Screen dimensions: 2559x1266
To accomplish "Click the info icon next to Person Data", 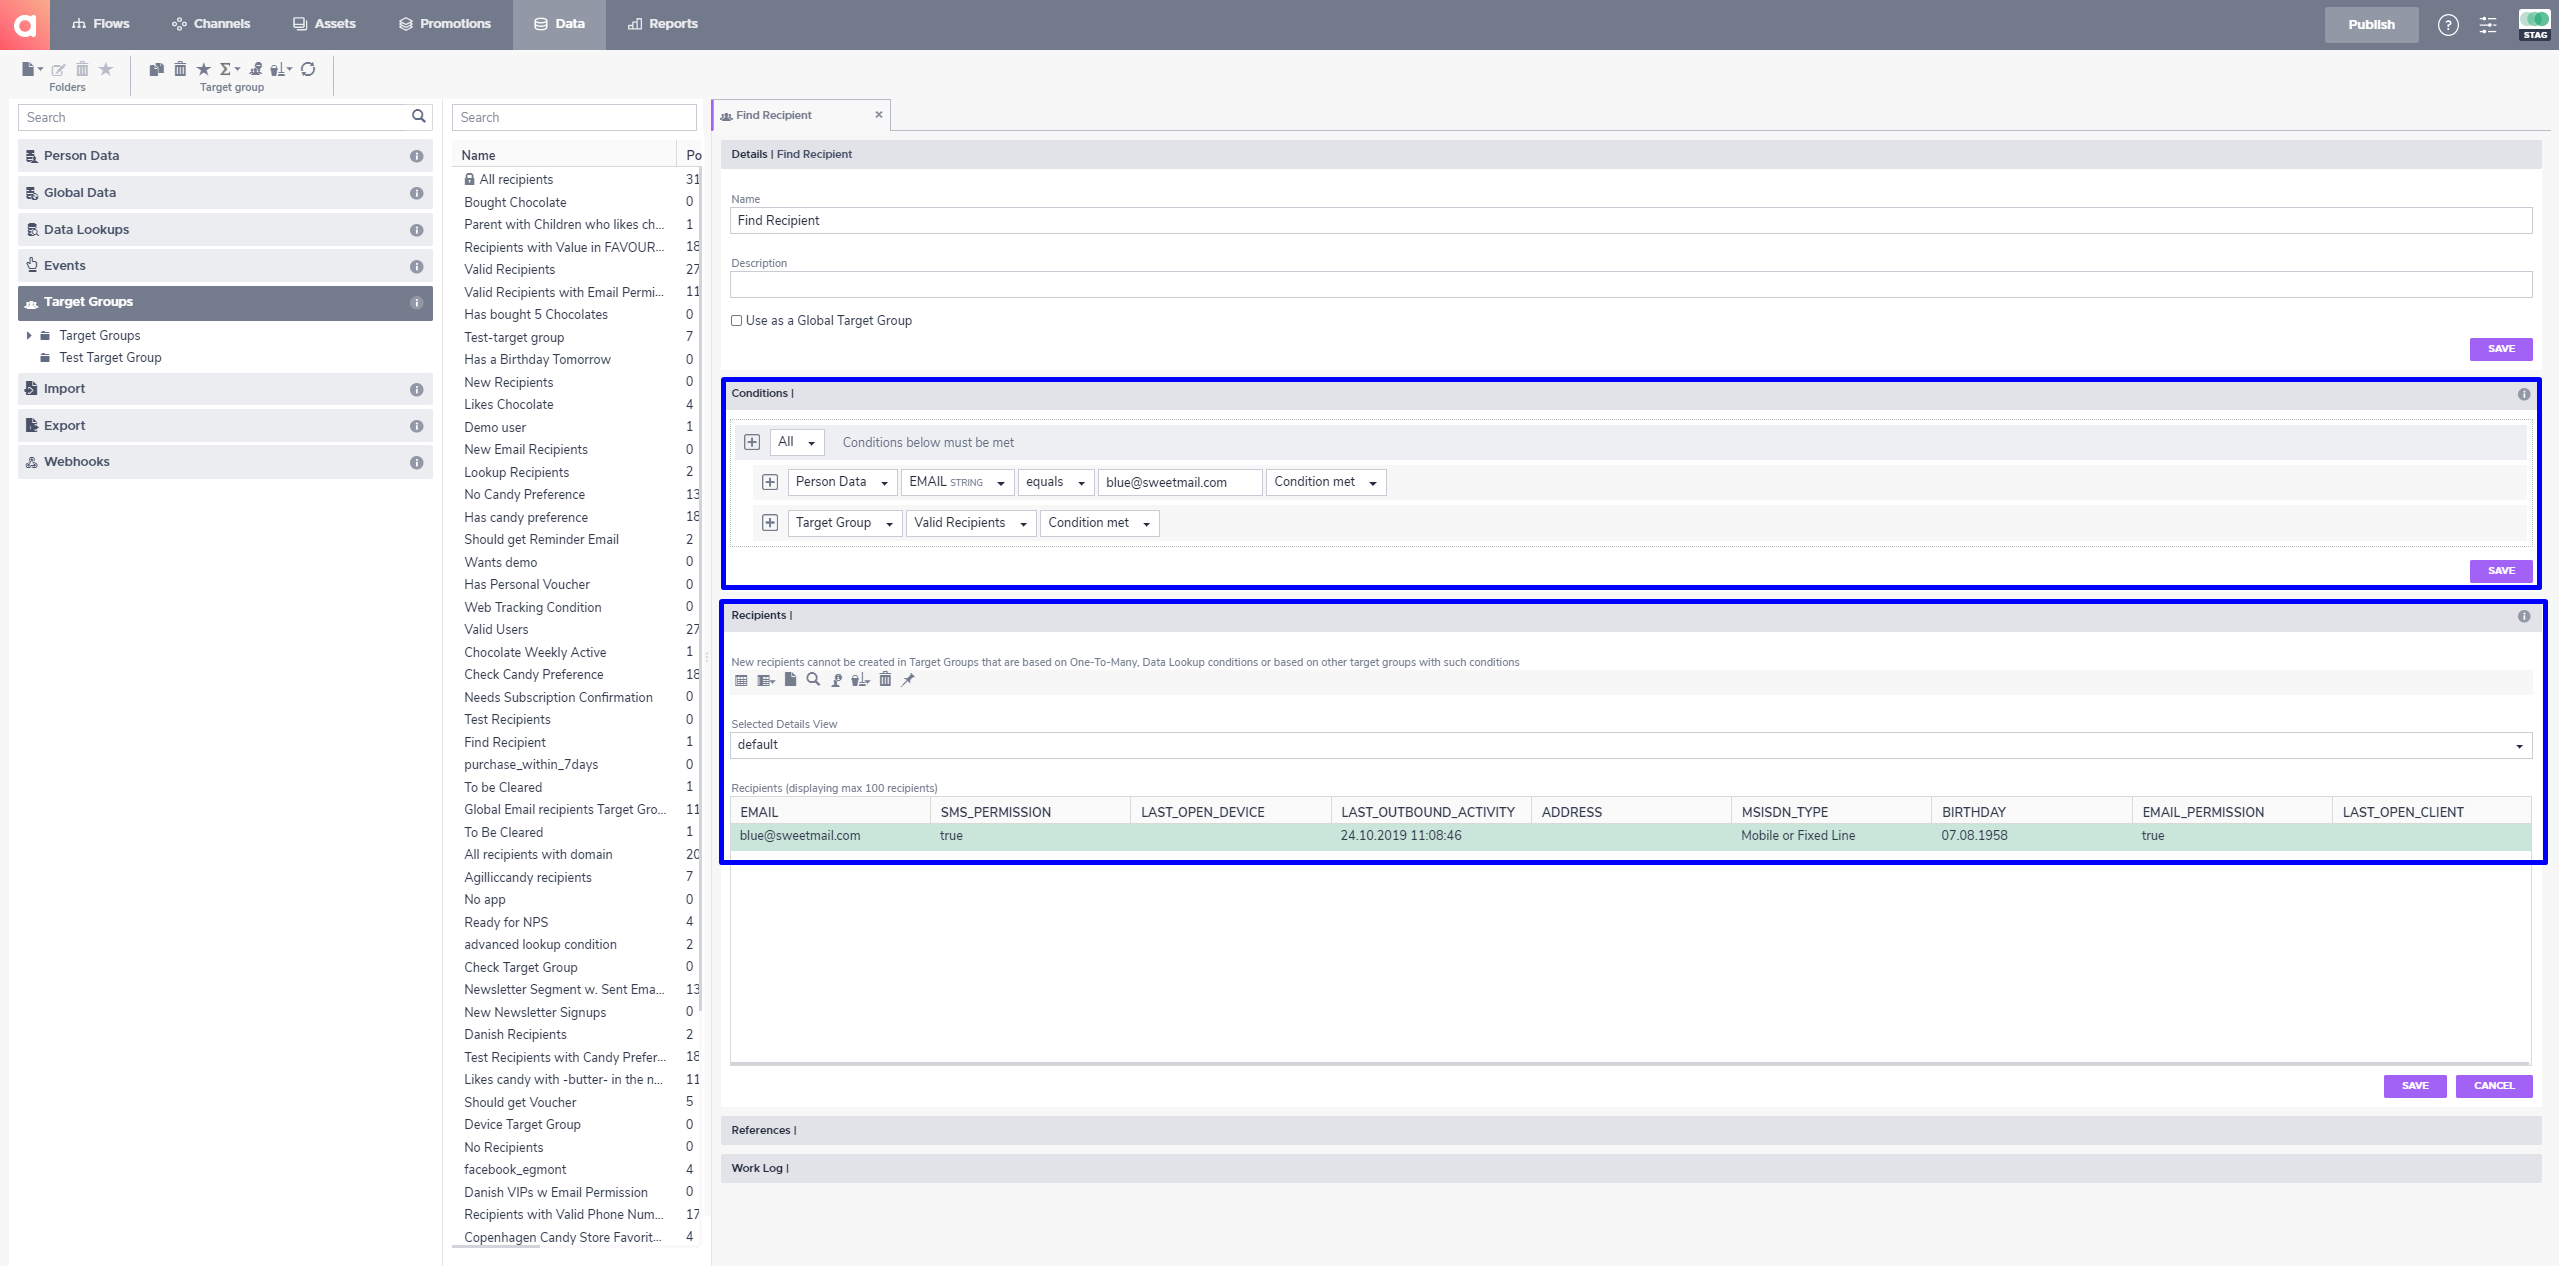I will (x=417, y=156).
